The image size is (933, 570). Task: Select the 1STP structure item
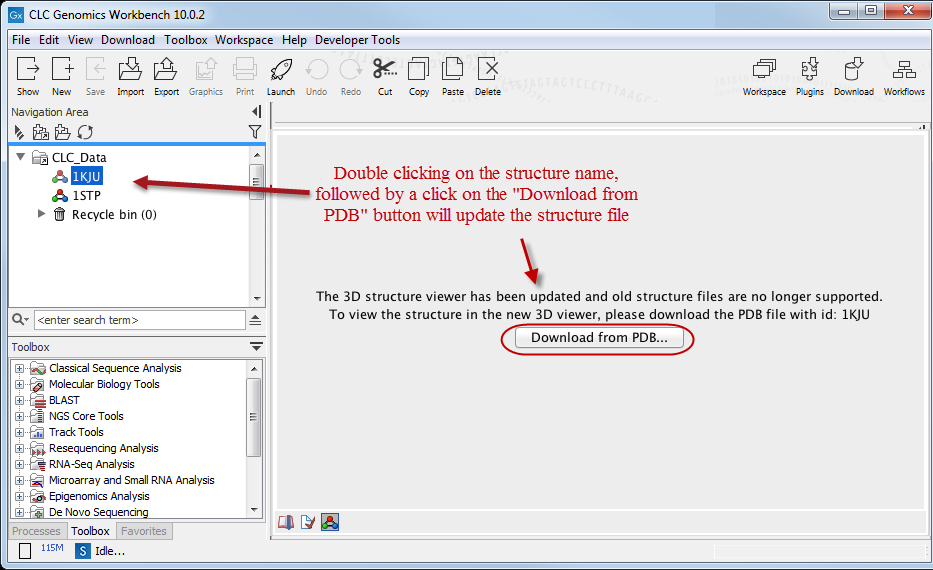[86, 195]
